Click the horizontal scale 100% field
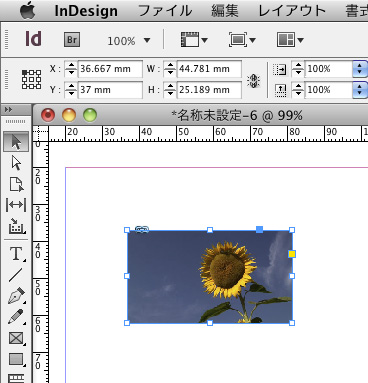Image resolution: width=368 pixels, height=383 pixels. pos(329,69)
